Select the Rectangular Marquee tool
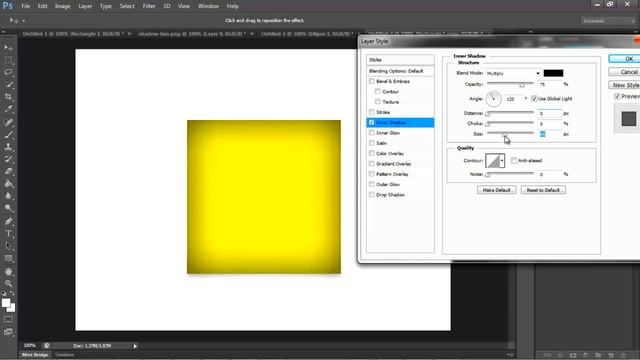 click(x=8, y=60)
